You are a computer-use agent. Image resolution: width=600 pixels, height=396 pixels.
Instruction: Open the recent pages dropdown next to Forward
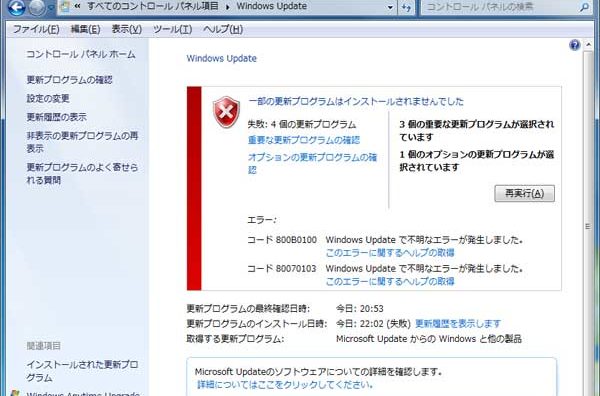coord(51,7)
